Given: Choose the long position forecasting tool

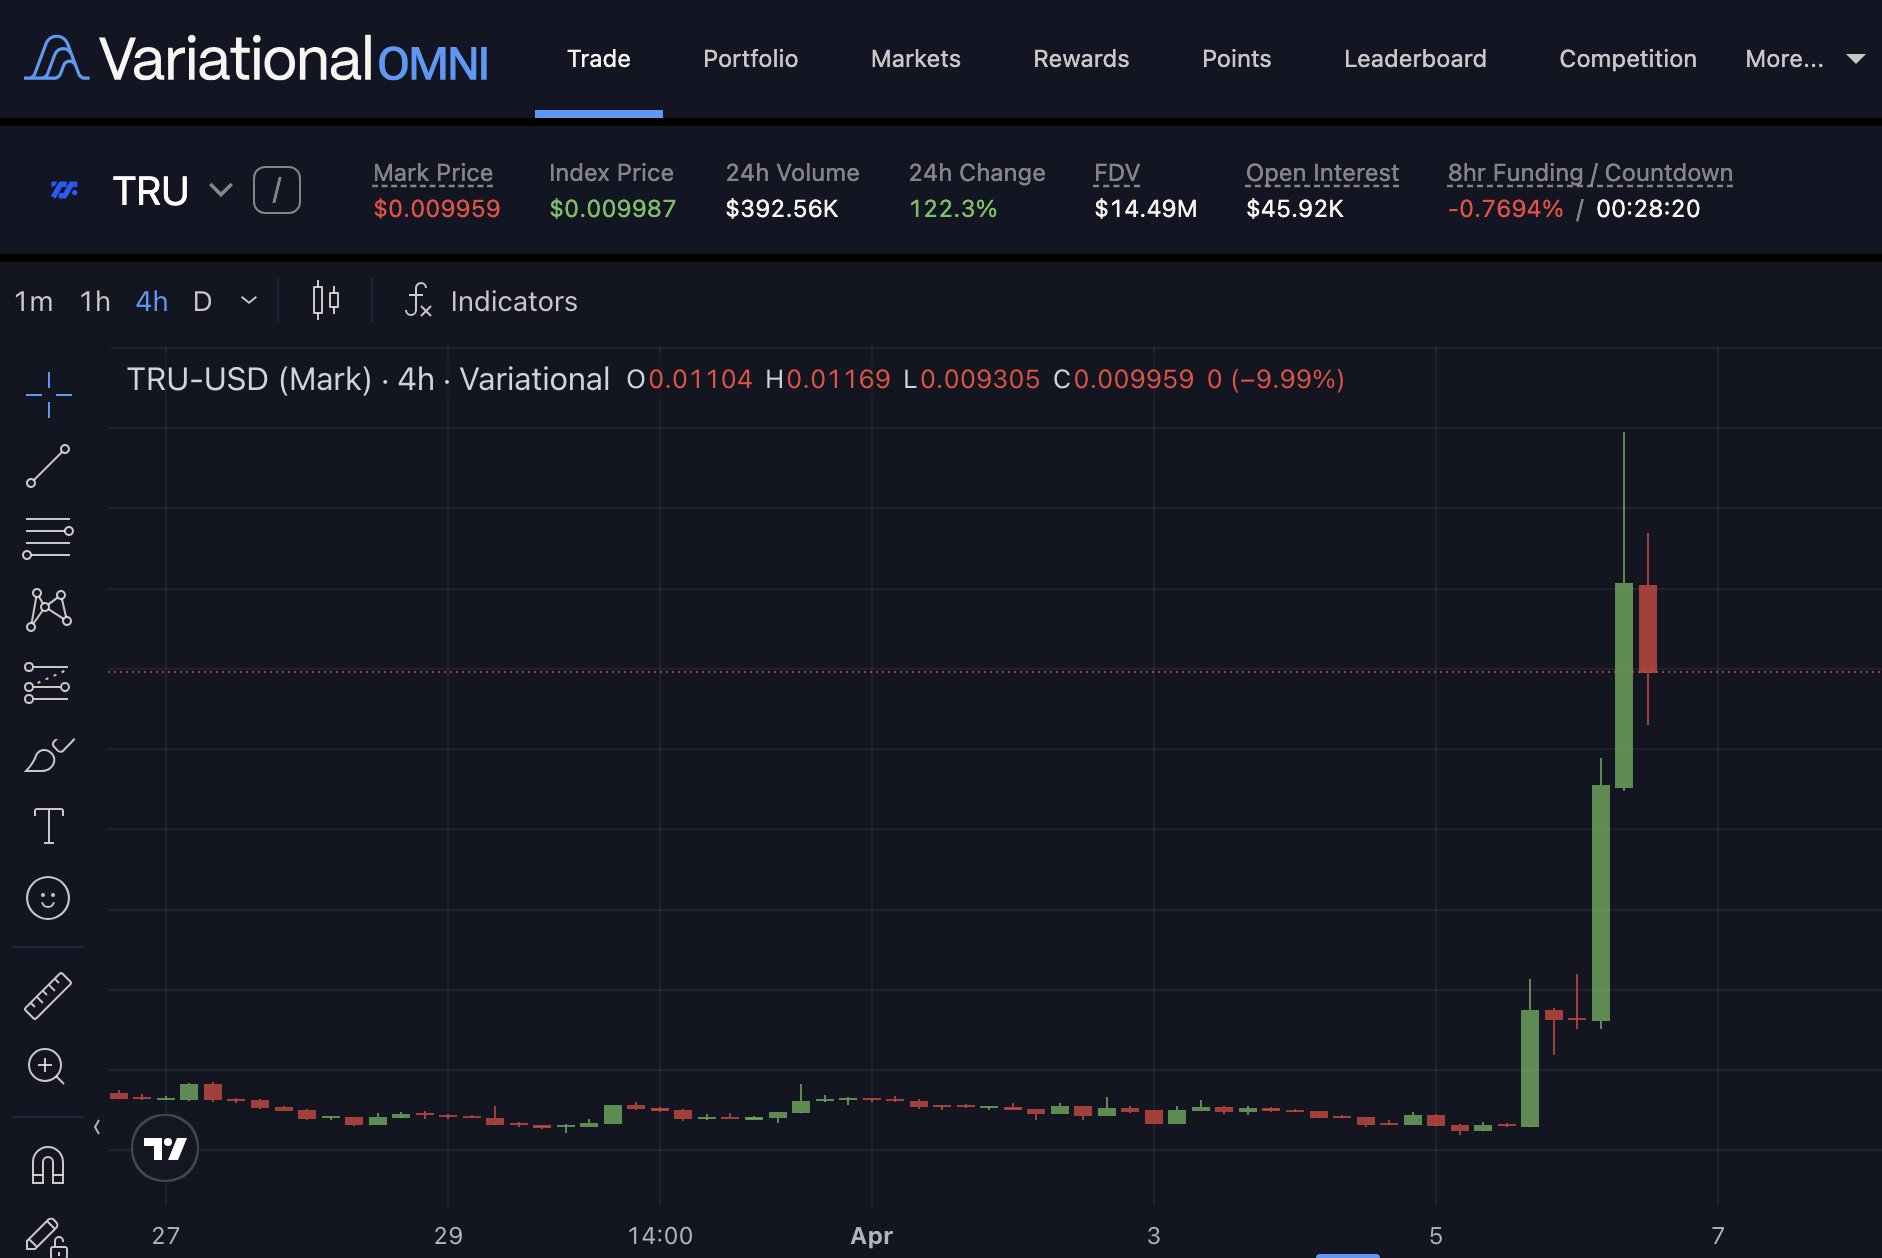Looking at the screenshot, I should 48,682.
